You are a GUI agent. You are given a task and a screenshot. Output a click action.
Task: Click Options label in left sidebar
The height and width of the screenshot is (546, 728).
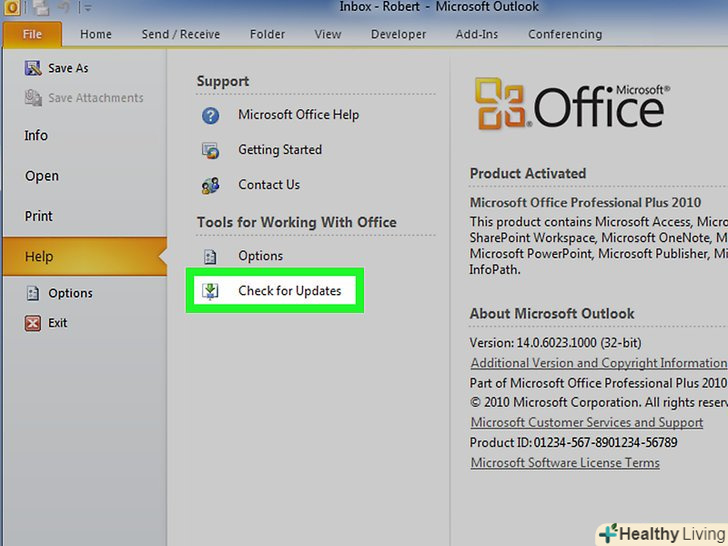[71, 293]
